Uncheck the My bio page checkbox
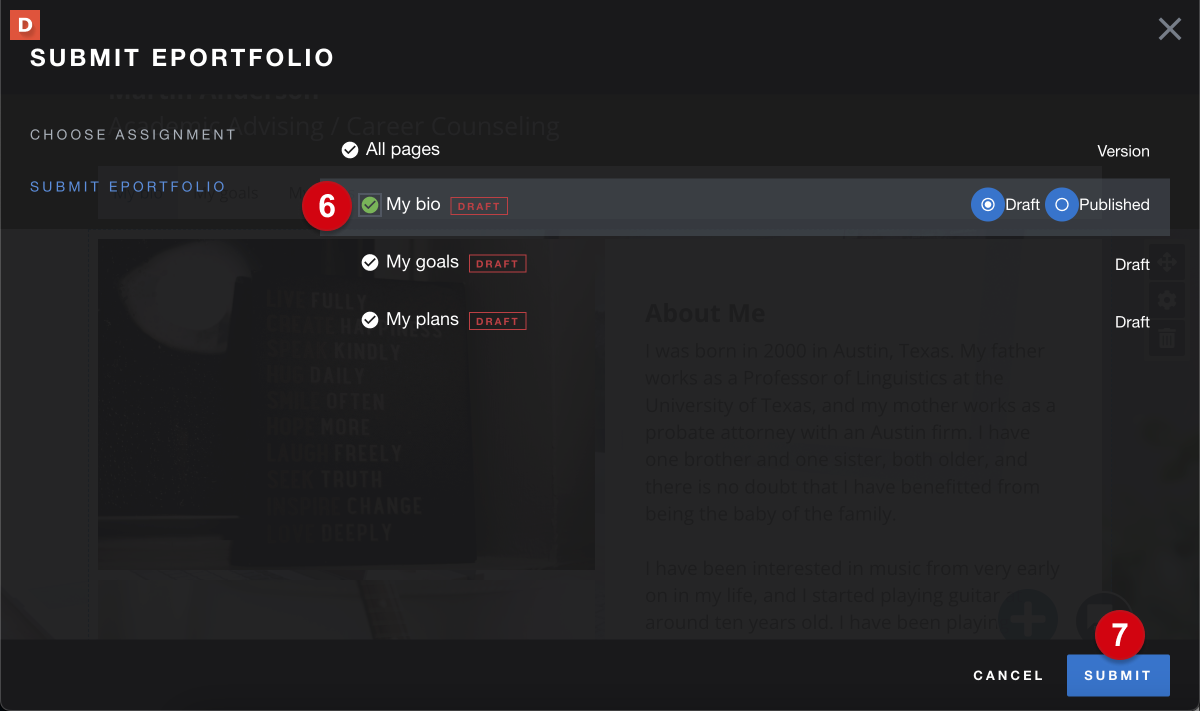The width and height of the screenshot is (1200, 711). coord(370,205)
